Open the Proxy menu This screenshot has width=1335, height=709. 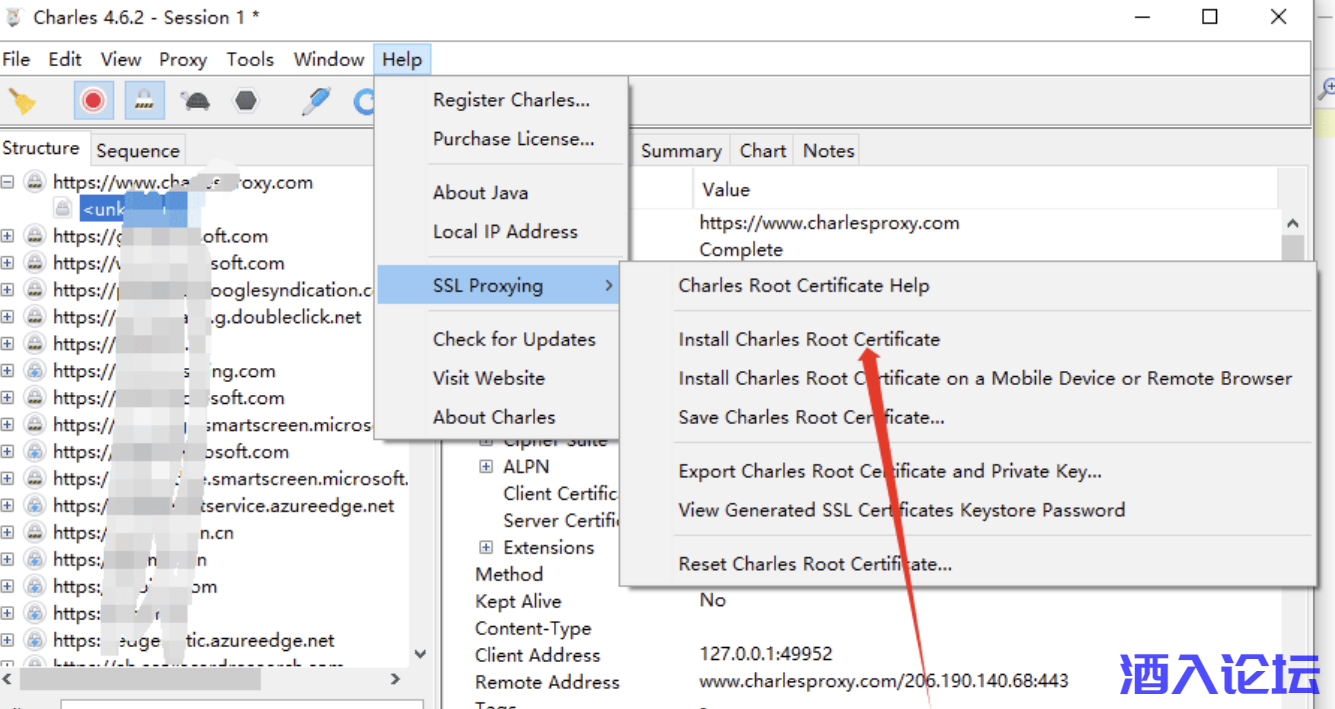click(182, 60)
